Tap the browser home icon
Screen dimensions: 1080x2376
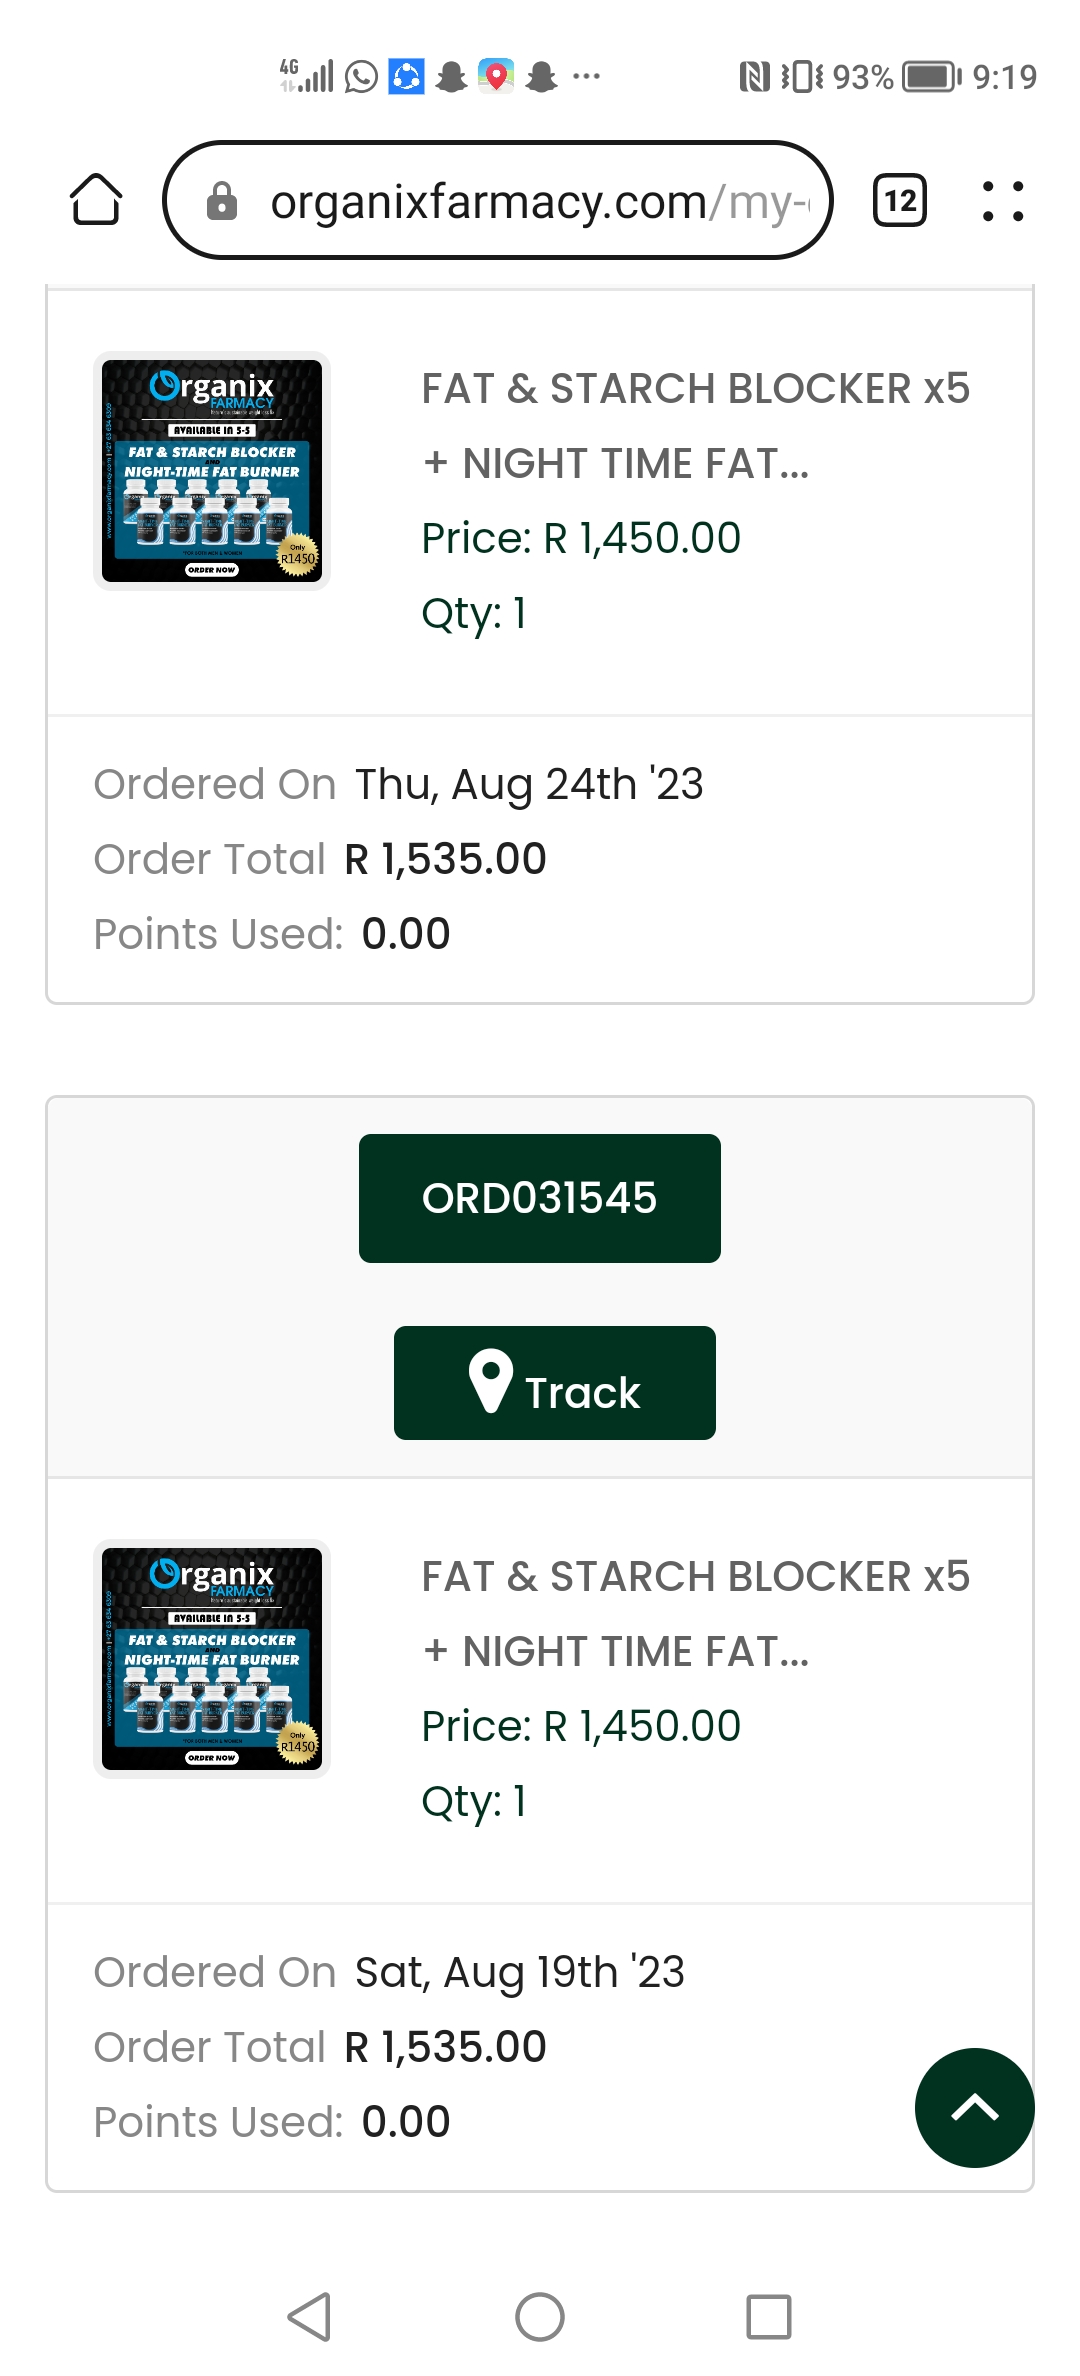pos(96,200)
